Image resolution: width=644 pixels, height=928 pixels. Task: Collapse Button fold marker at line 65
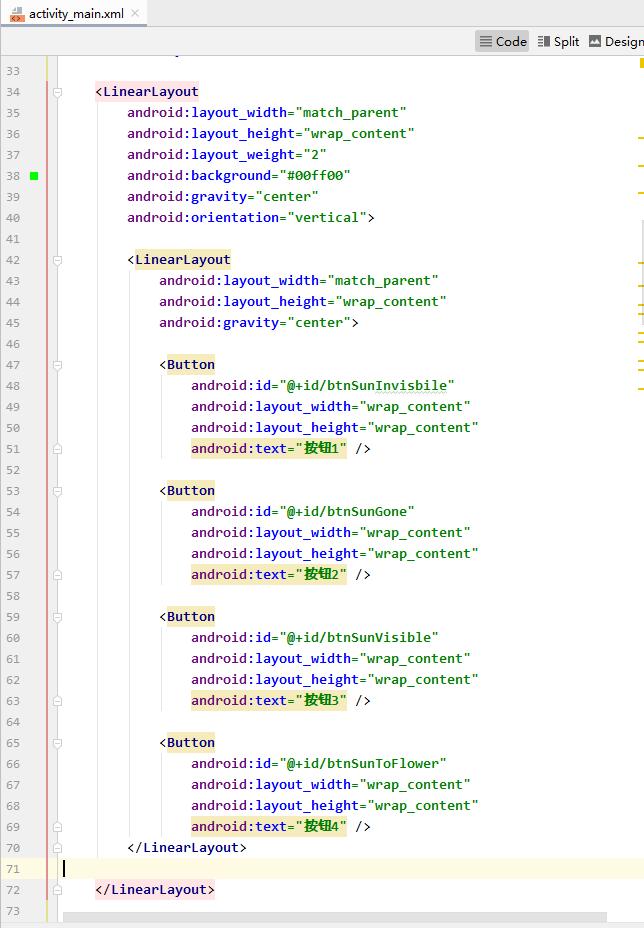point(57,743)
